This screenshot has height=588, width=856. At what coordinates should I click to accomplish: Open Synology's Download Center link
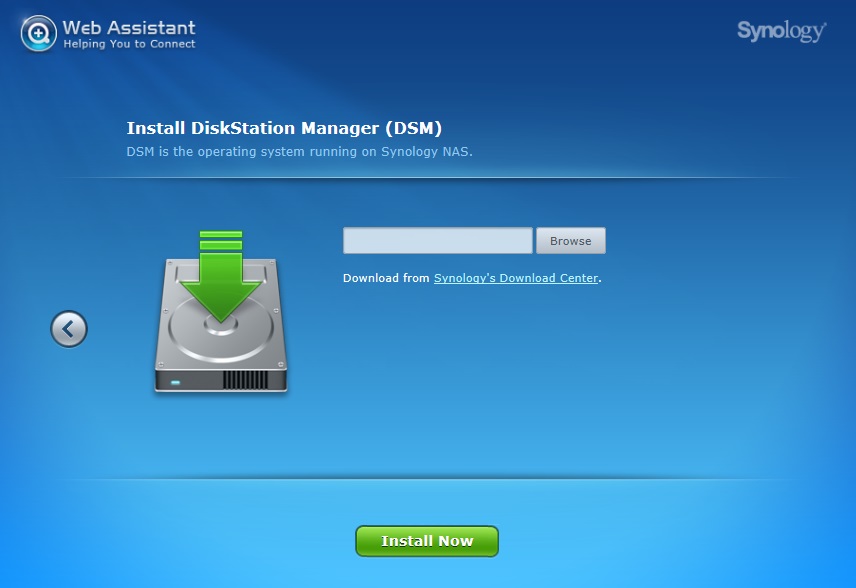click(x=515, y=278)
